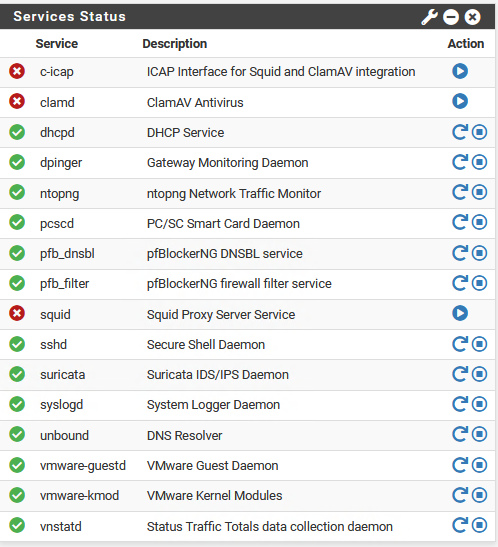Screen dimensions: 498x547
Task: Restart the pcscd smart card daemon
Action: 460,222
